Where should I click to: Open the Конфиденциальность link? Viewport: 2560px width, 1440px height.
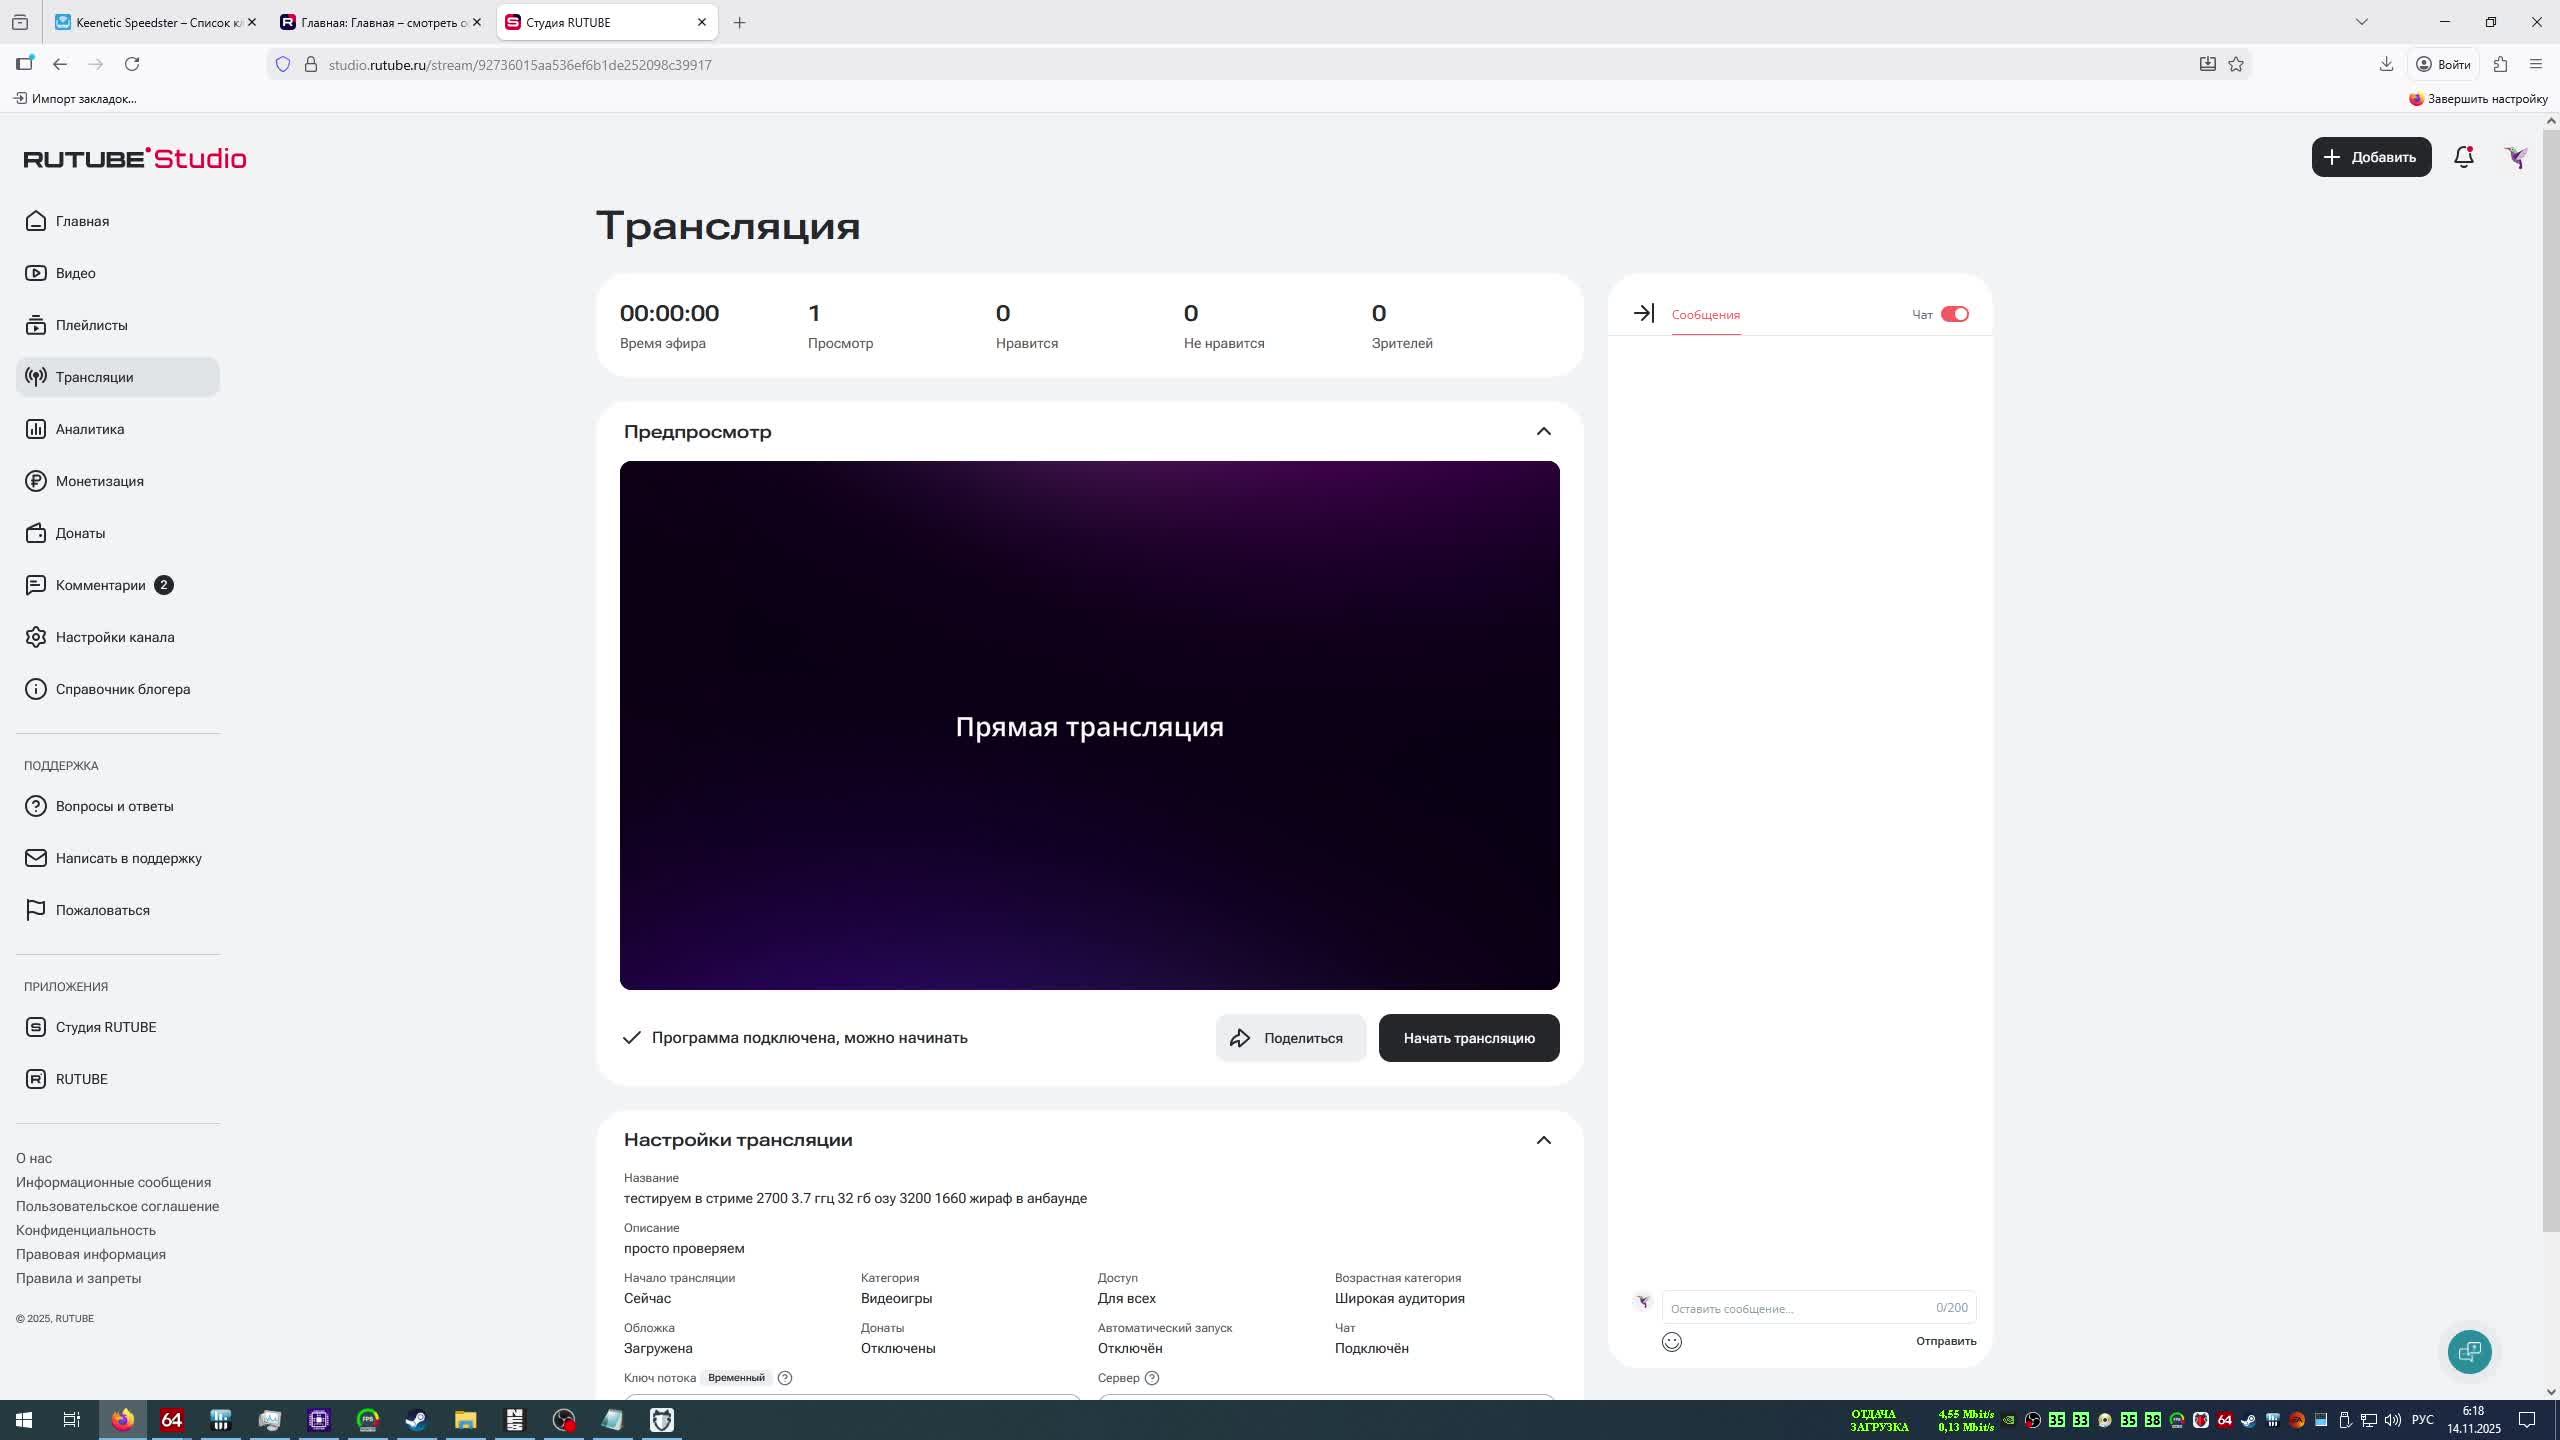[85, 1230]
